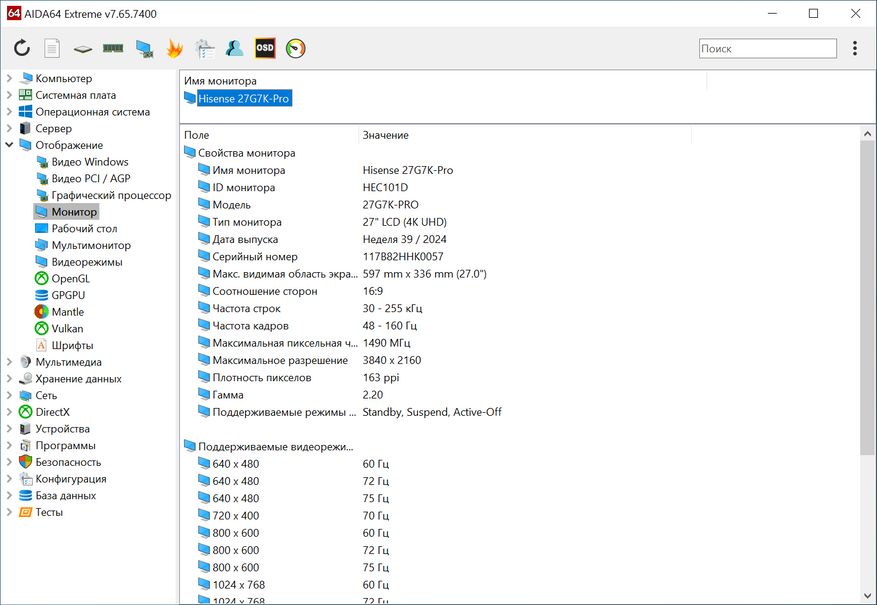Image resolution: width=877 pixels, height=605 pixels.
Task: Open Рабочий стол tree item
Action: pyautogui.click(x=76, y=229)
